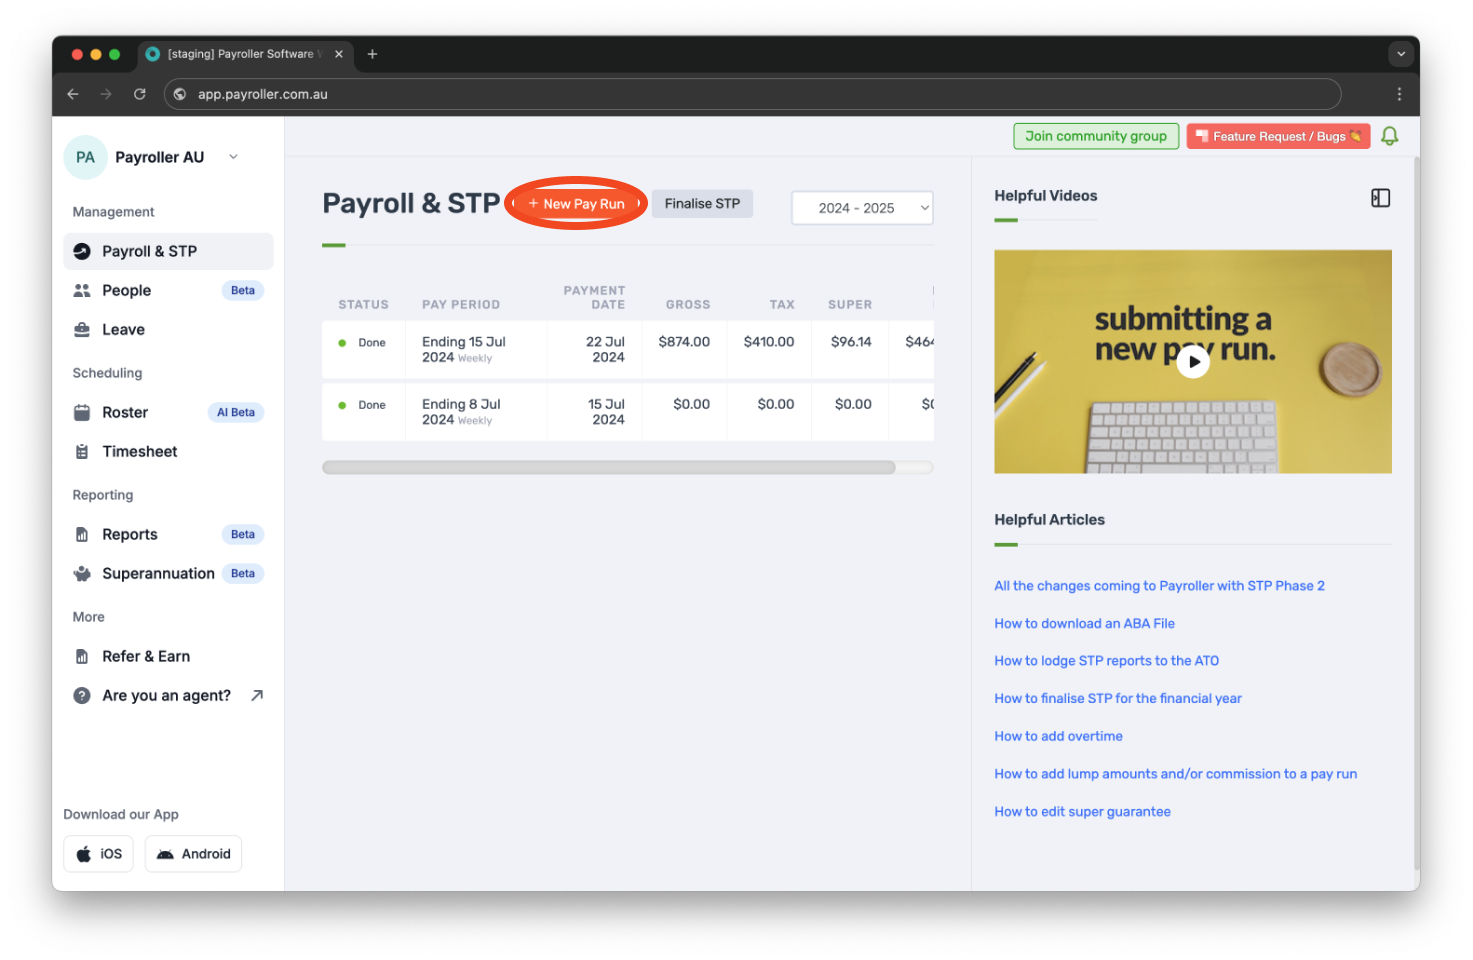
Task: Select the People section
Action: click(x=126, y=290)
